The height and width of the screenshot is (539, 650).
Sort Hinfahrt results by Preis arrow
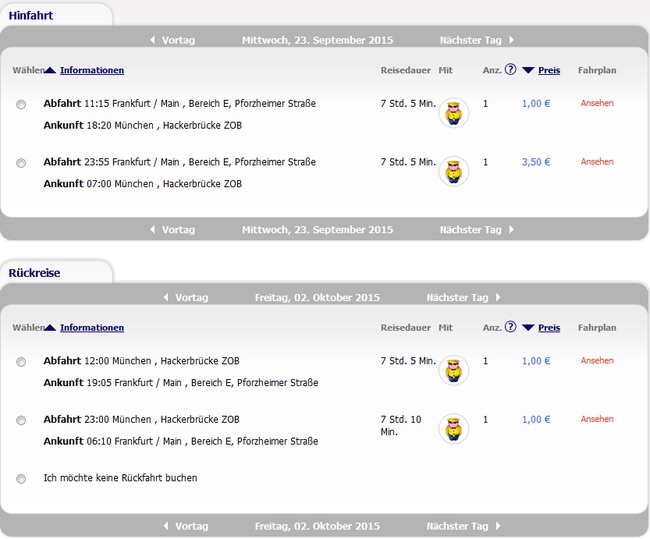point(528,71)
